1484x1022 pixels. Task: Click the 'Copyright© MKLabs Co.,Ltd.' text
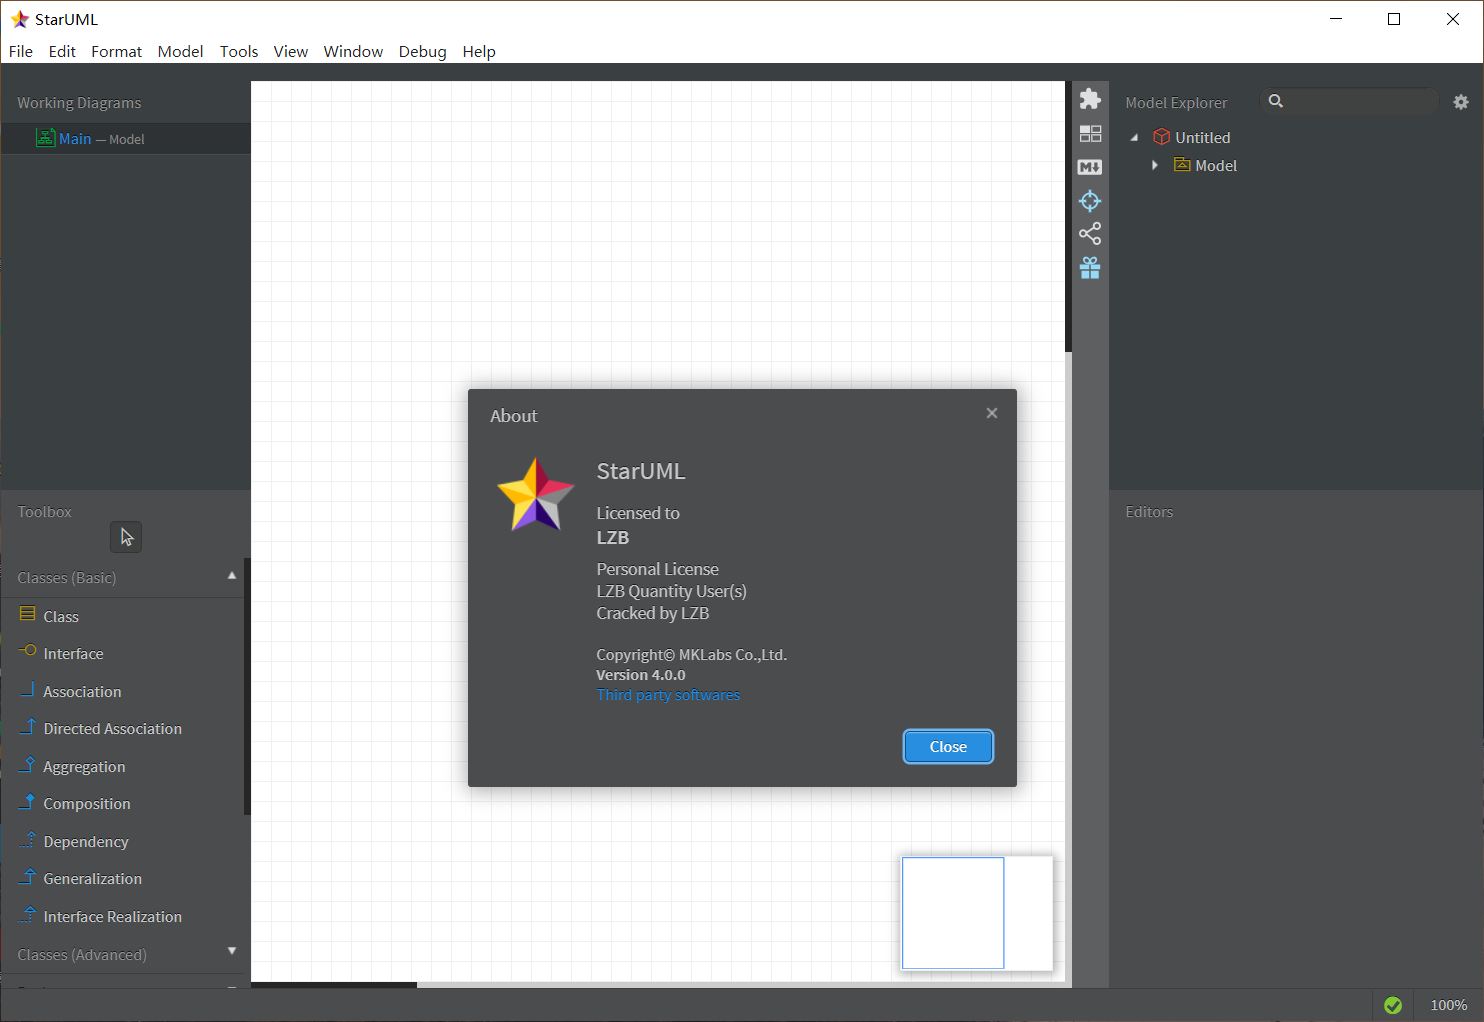(x=692, y=655)
